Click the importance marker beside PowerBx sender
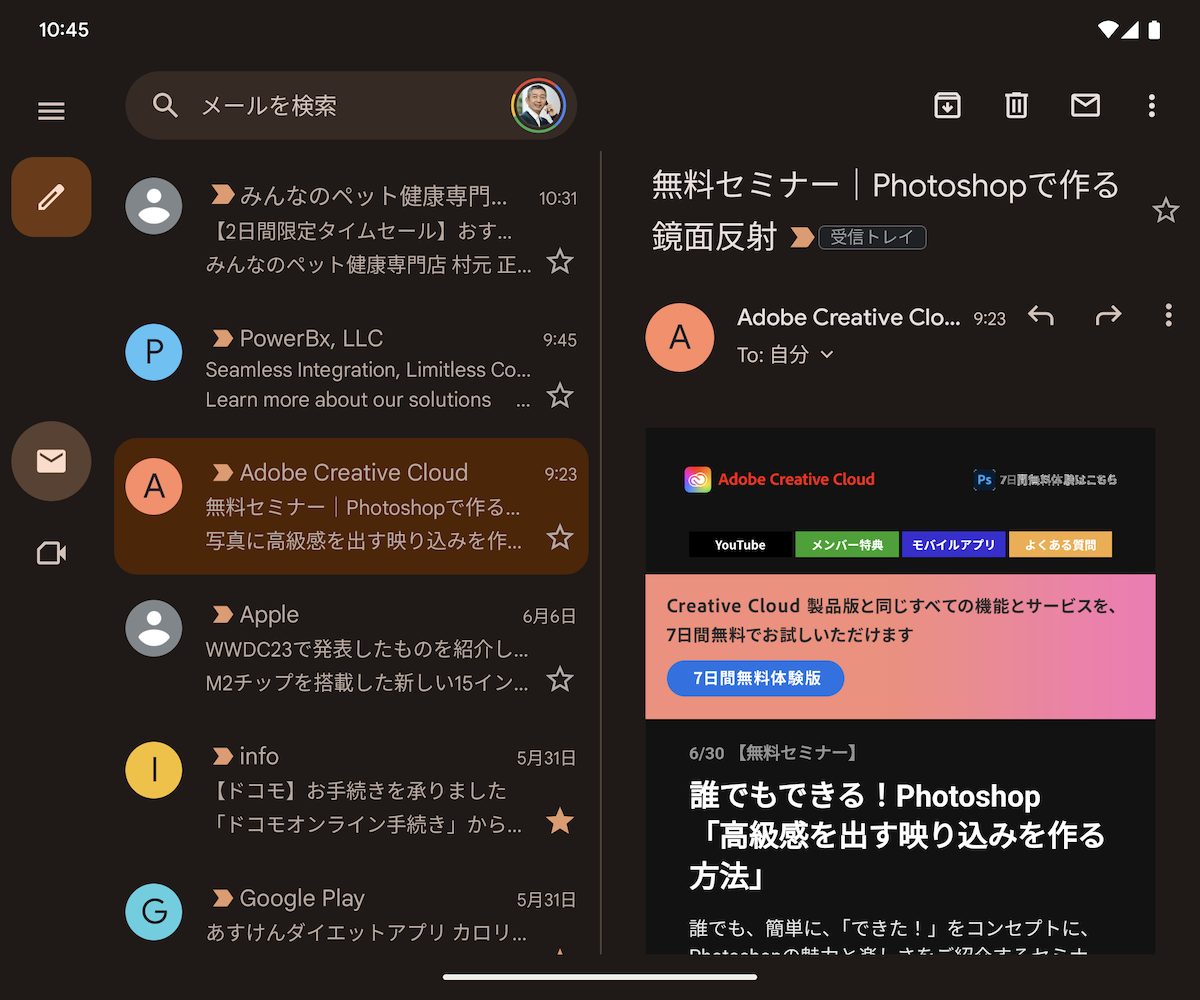Screen dimensions: 1200x1000 pos(222,338)
